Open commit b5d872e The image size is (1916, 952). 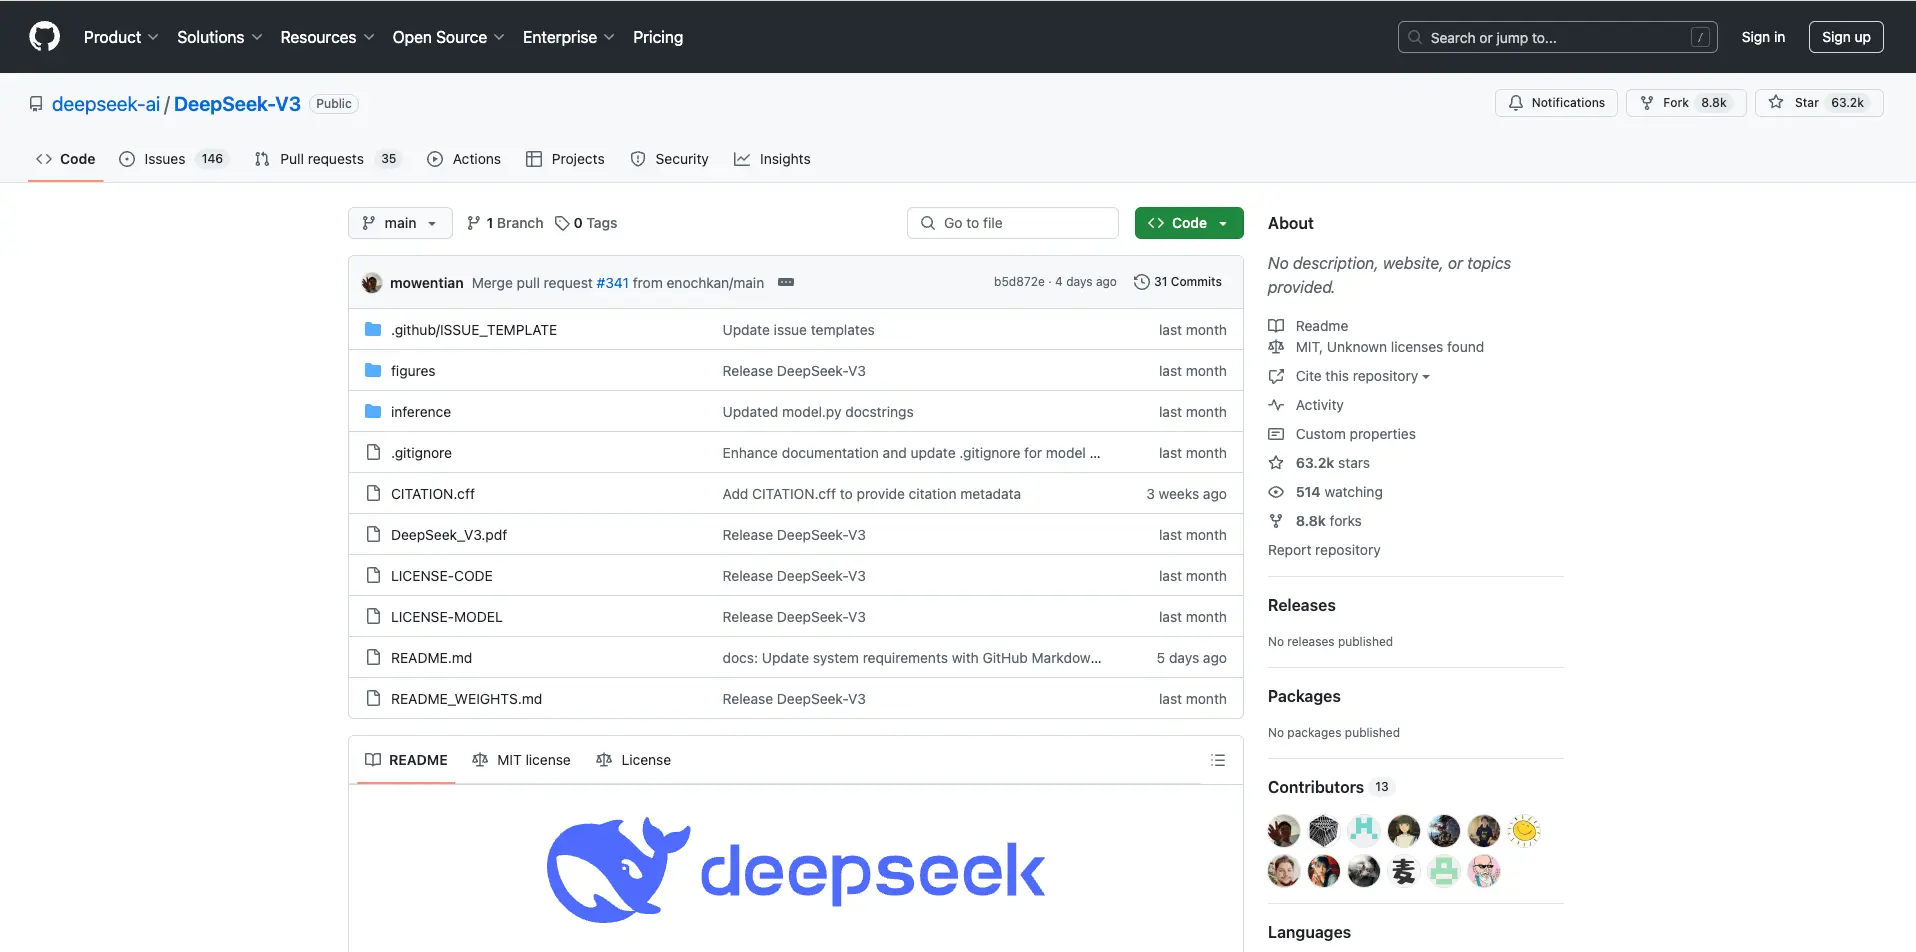(x=1019, y=282)
